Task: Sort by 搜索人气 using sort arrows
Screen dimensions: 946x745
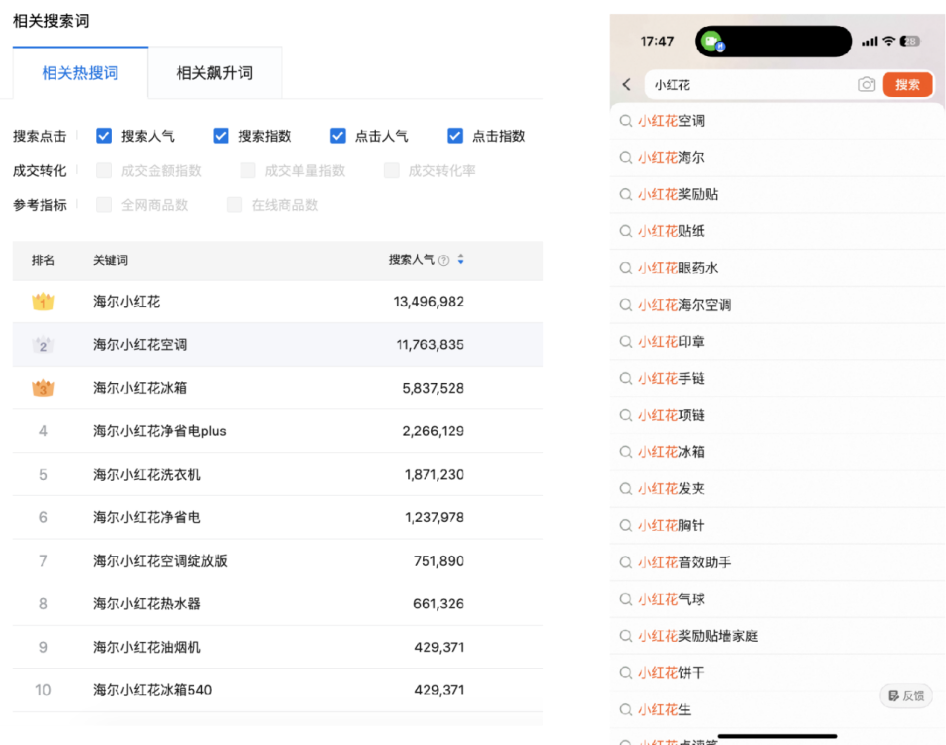Action: [460, 260]
